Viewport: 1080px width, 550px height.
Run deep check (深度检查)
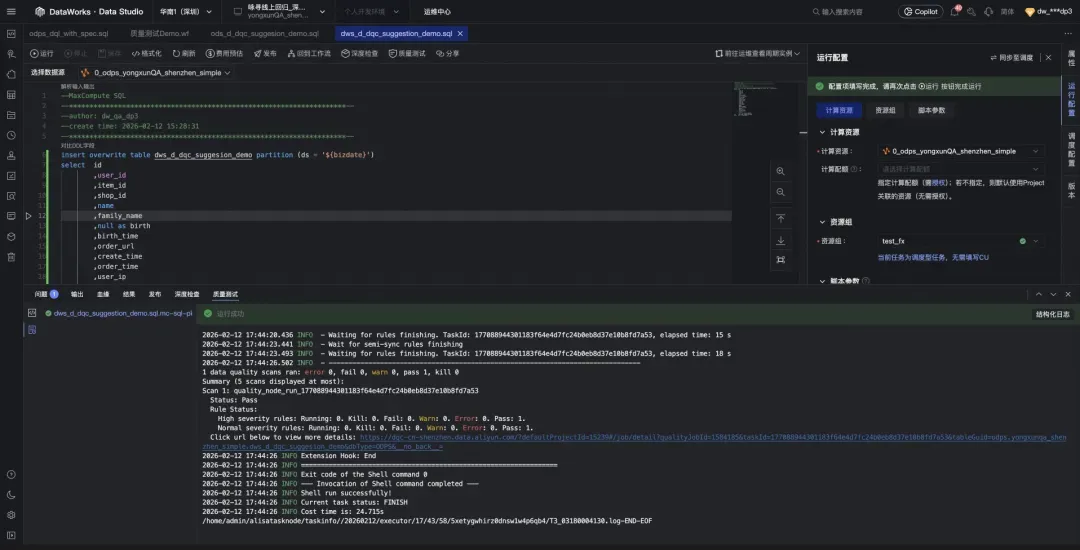pyautogui.click(x=360, y=53)
